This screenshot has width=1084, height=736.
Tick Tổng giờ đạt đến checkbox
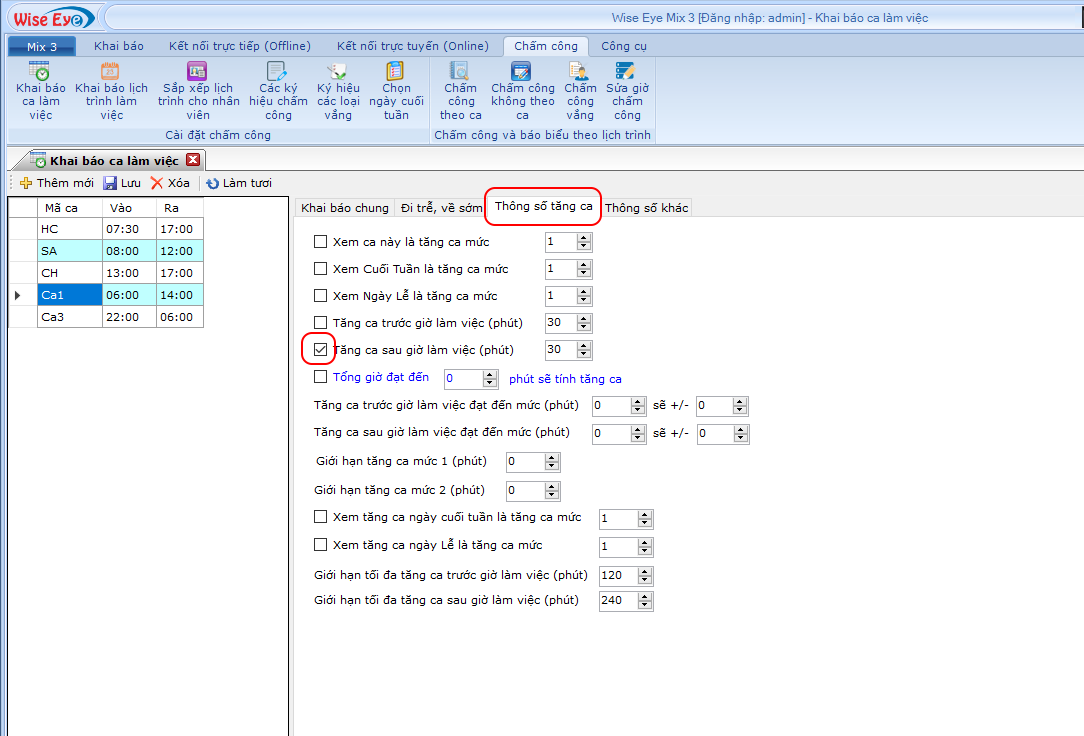click(x=321, y=378)
